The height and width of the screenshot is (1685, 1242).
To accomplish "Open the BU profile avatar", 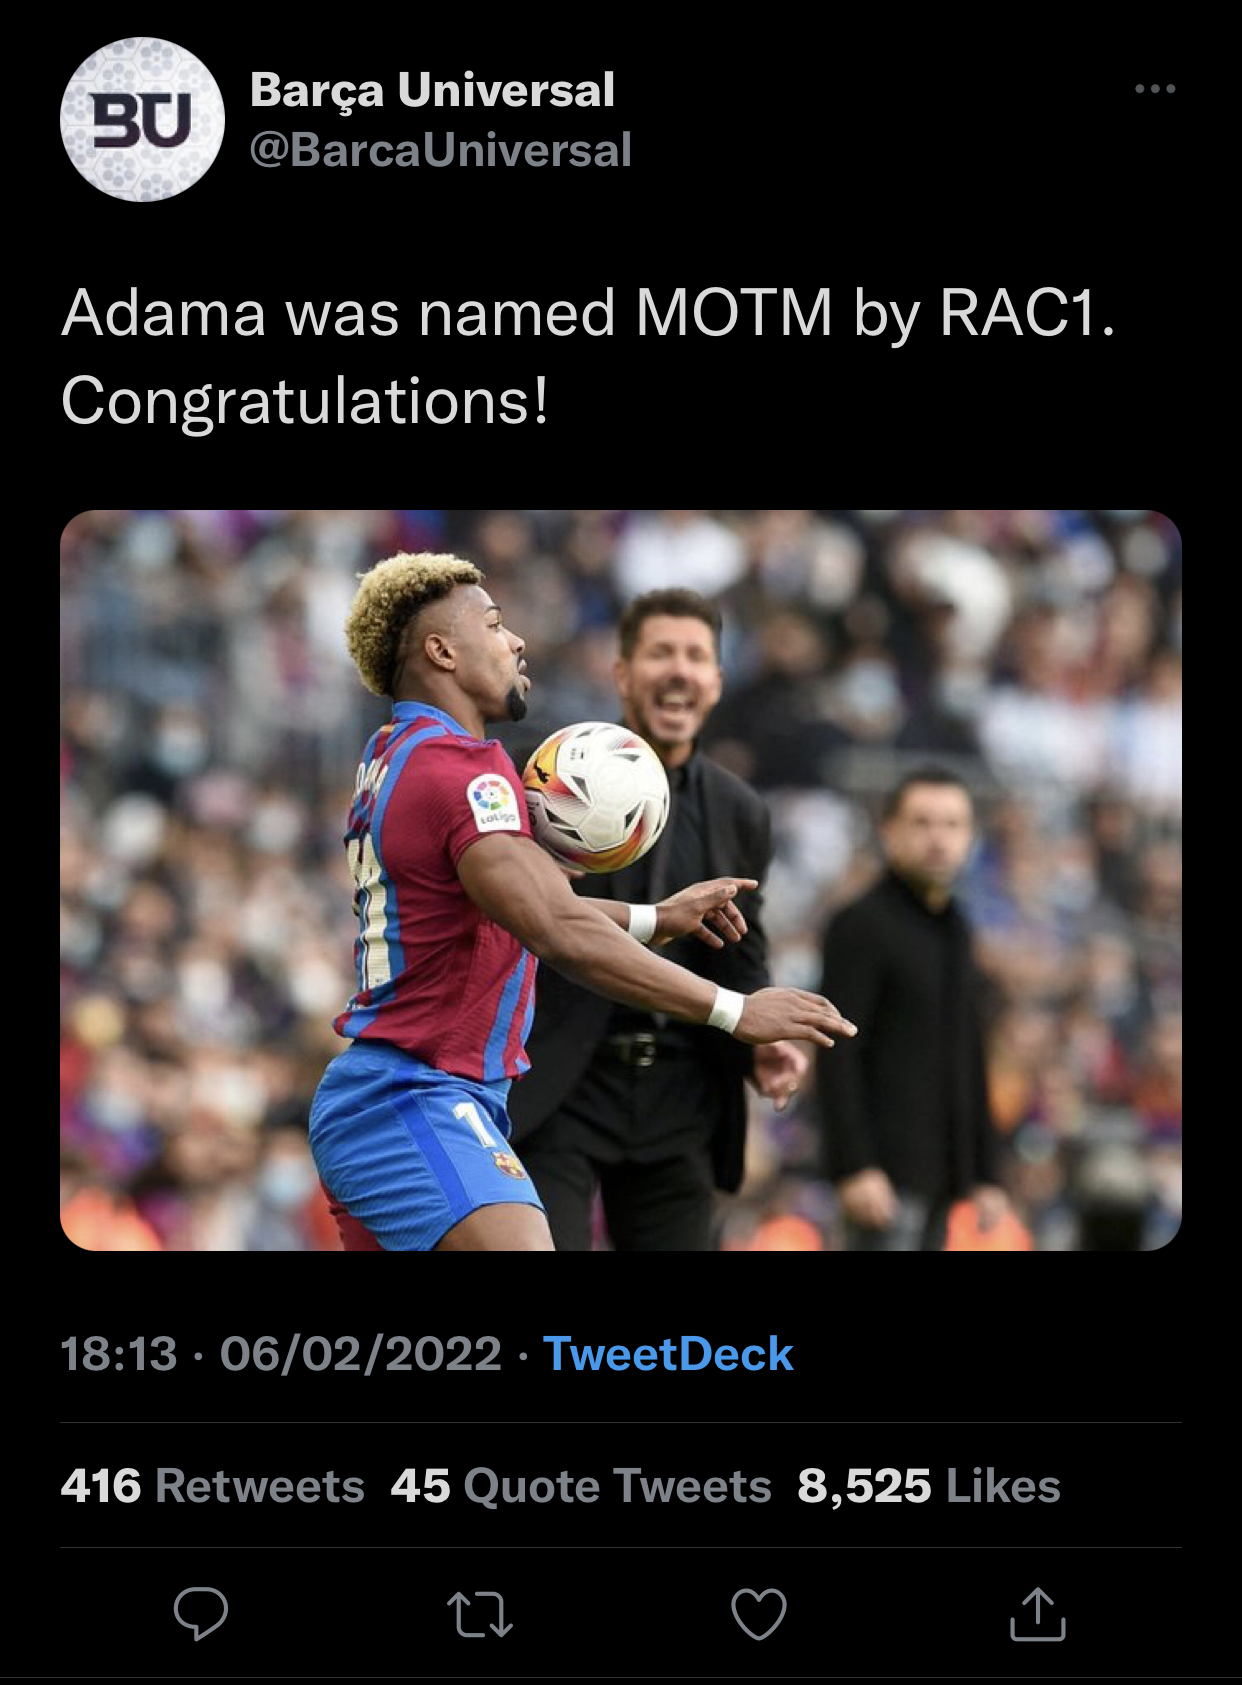I will 142,120.
